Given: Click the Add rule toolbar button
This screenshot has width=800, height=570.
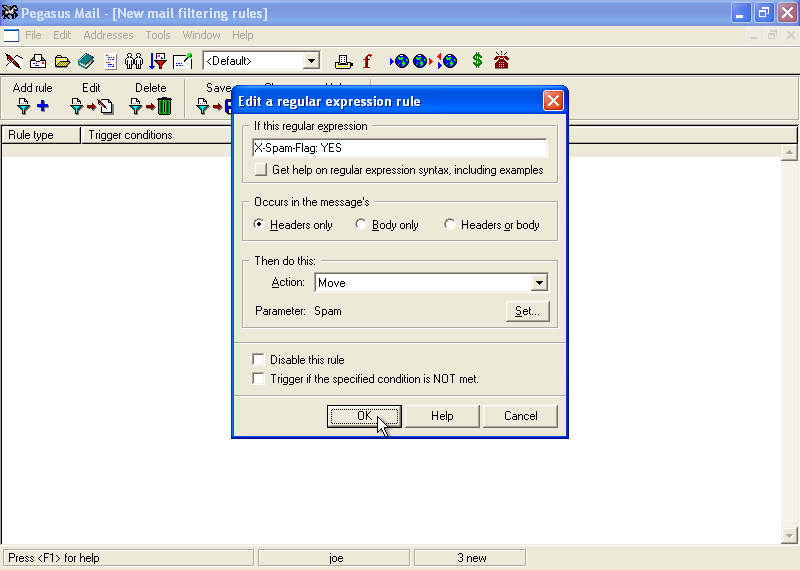Looking at the screenshot, I should [33, 98].
